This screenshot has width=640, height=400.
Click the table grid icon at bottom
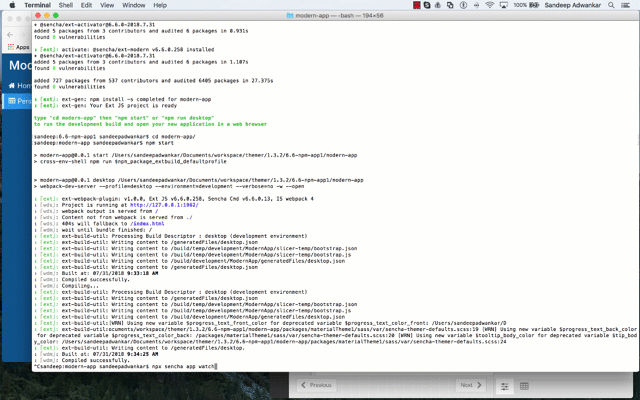(x=524, y=386)
